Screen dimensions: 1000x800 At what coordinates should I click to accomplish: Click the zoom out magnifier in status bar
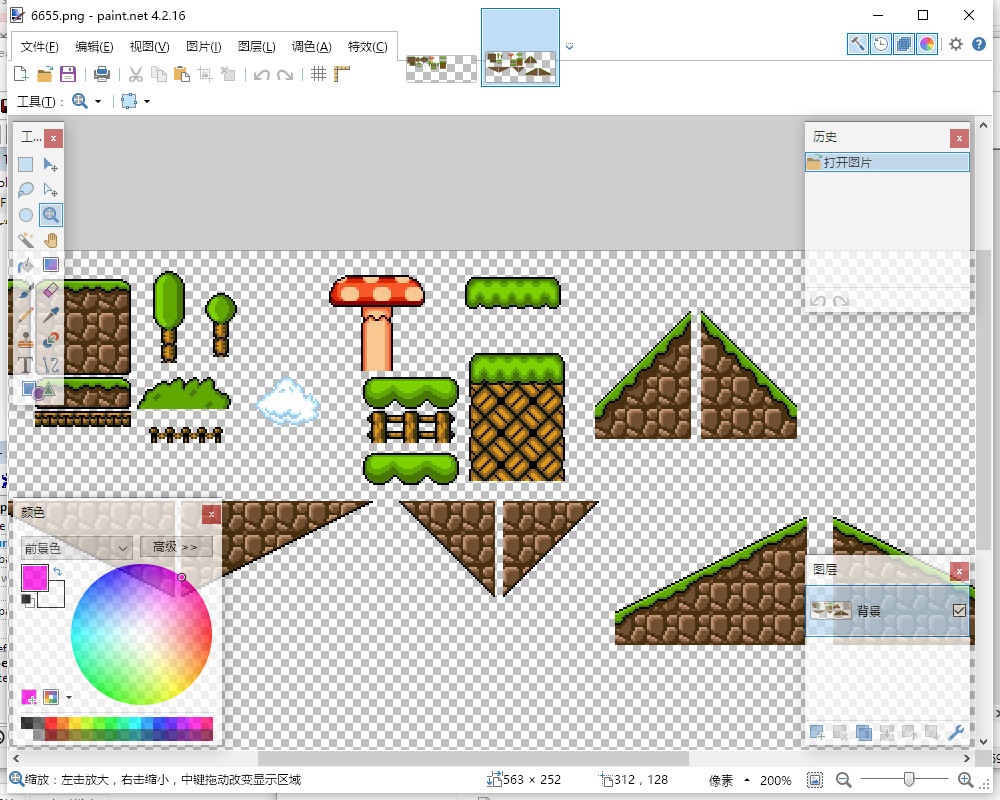point(843,780)
